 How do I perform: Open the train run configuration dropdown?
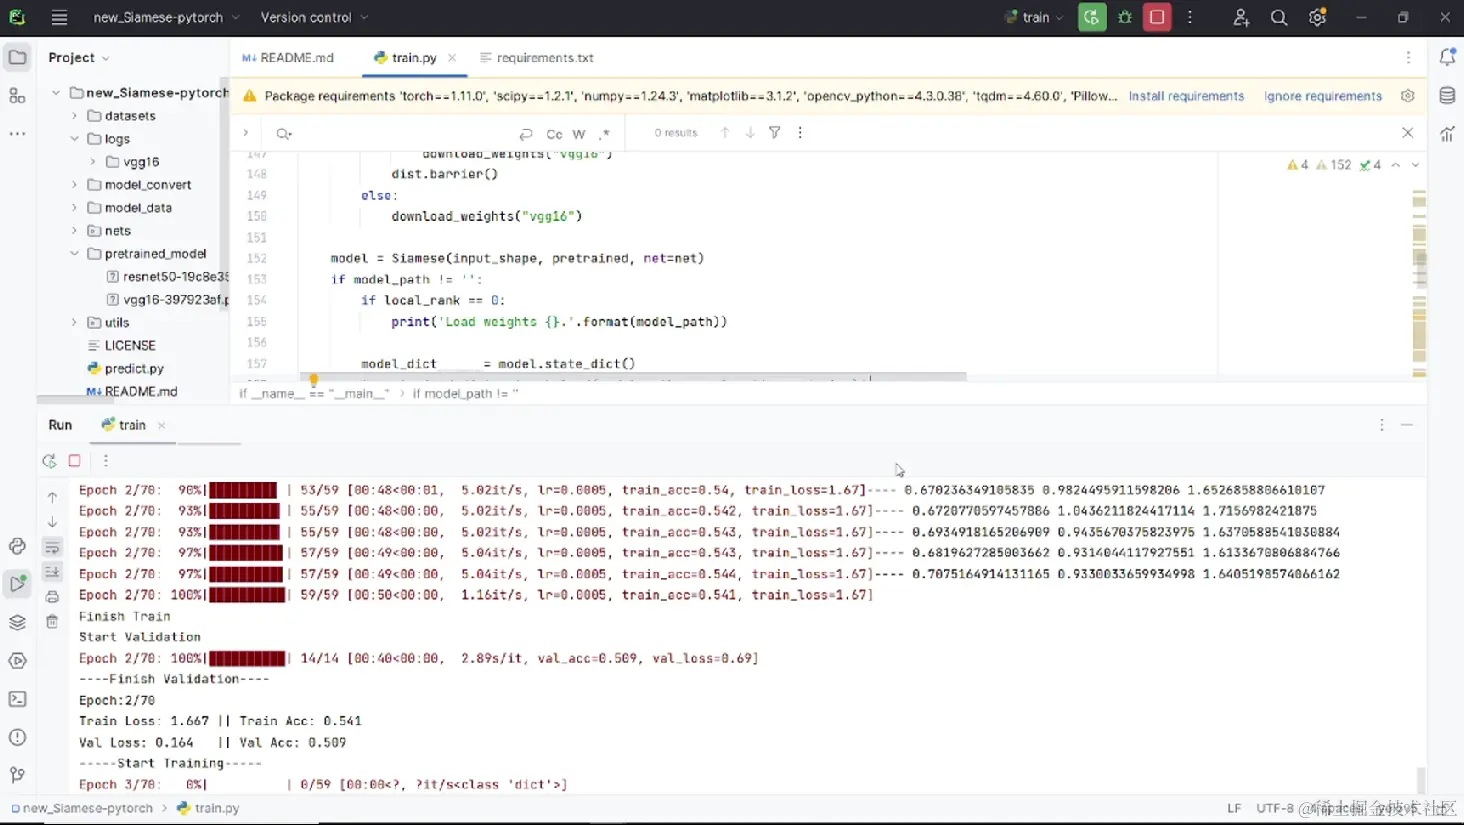coord(1034,17)
